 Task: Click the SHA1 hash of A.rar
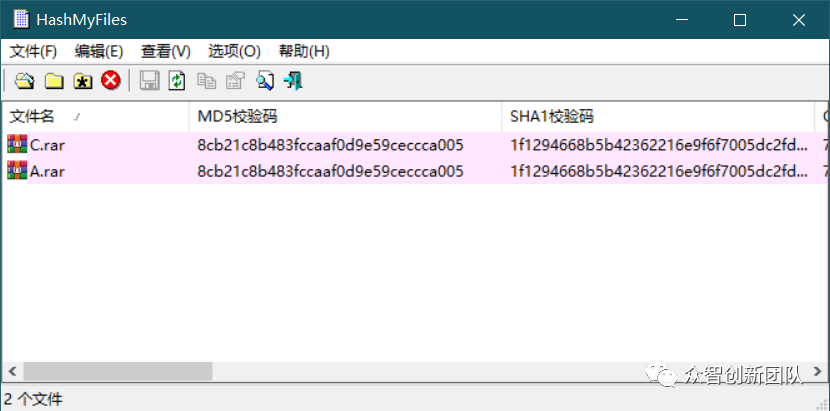(x=660, y=172)
